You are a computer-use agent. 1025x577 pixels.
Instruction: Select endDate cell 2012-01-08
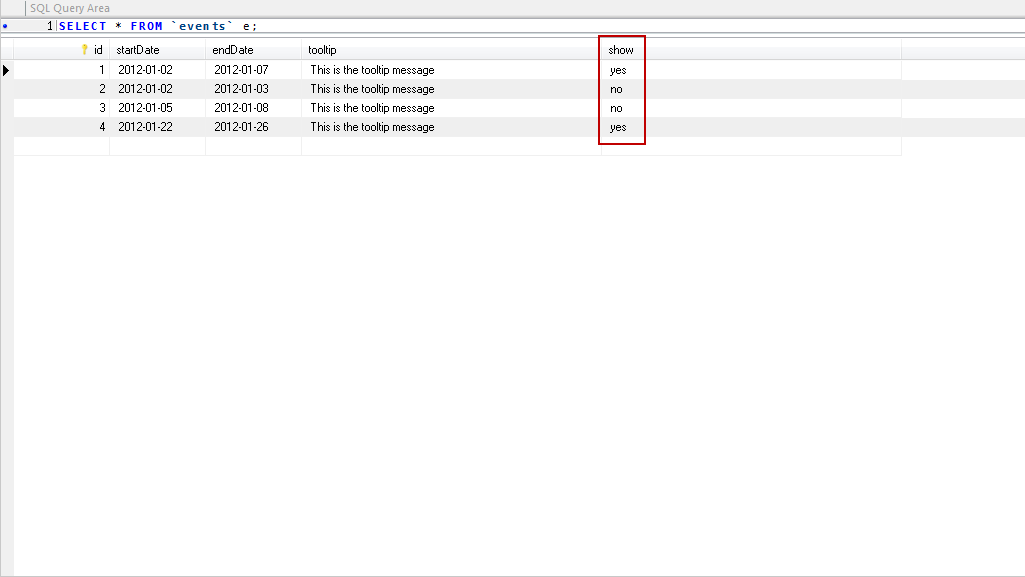click(253, 108)
